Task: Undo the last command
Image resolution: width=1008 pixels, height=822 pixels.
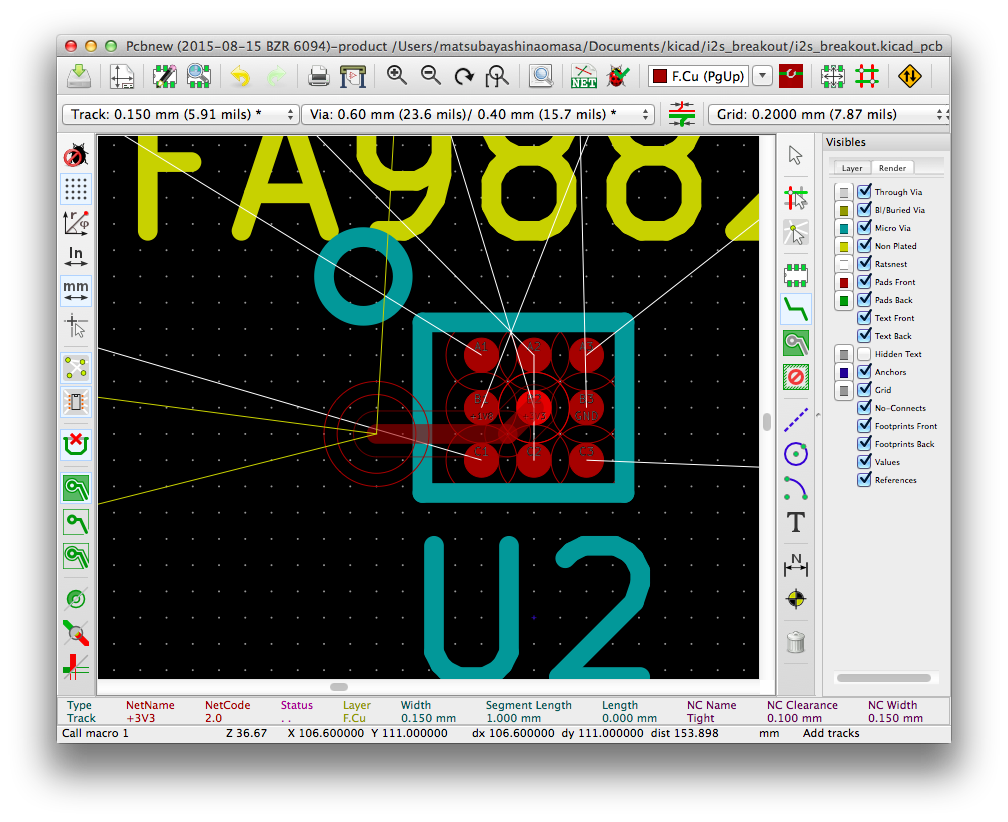Action: (x=240, y=76)
